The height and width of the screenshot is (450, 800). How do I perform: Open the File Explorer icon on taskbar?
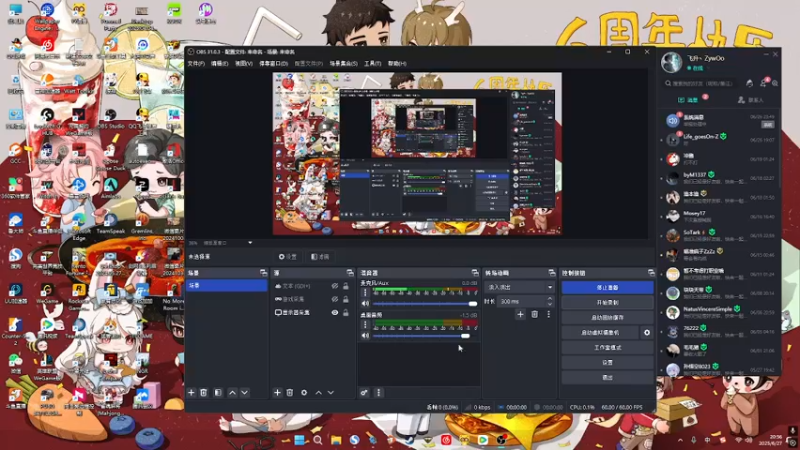point(336,440)
